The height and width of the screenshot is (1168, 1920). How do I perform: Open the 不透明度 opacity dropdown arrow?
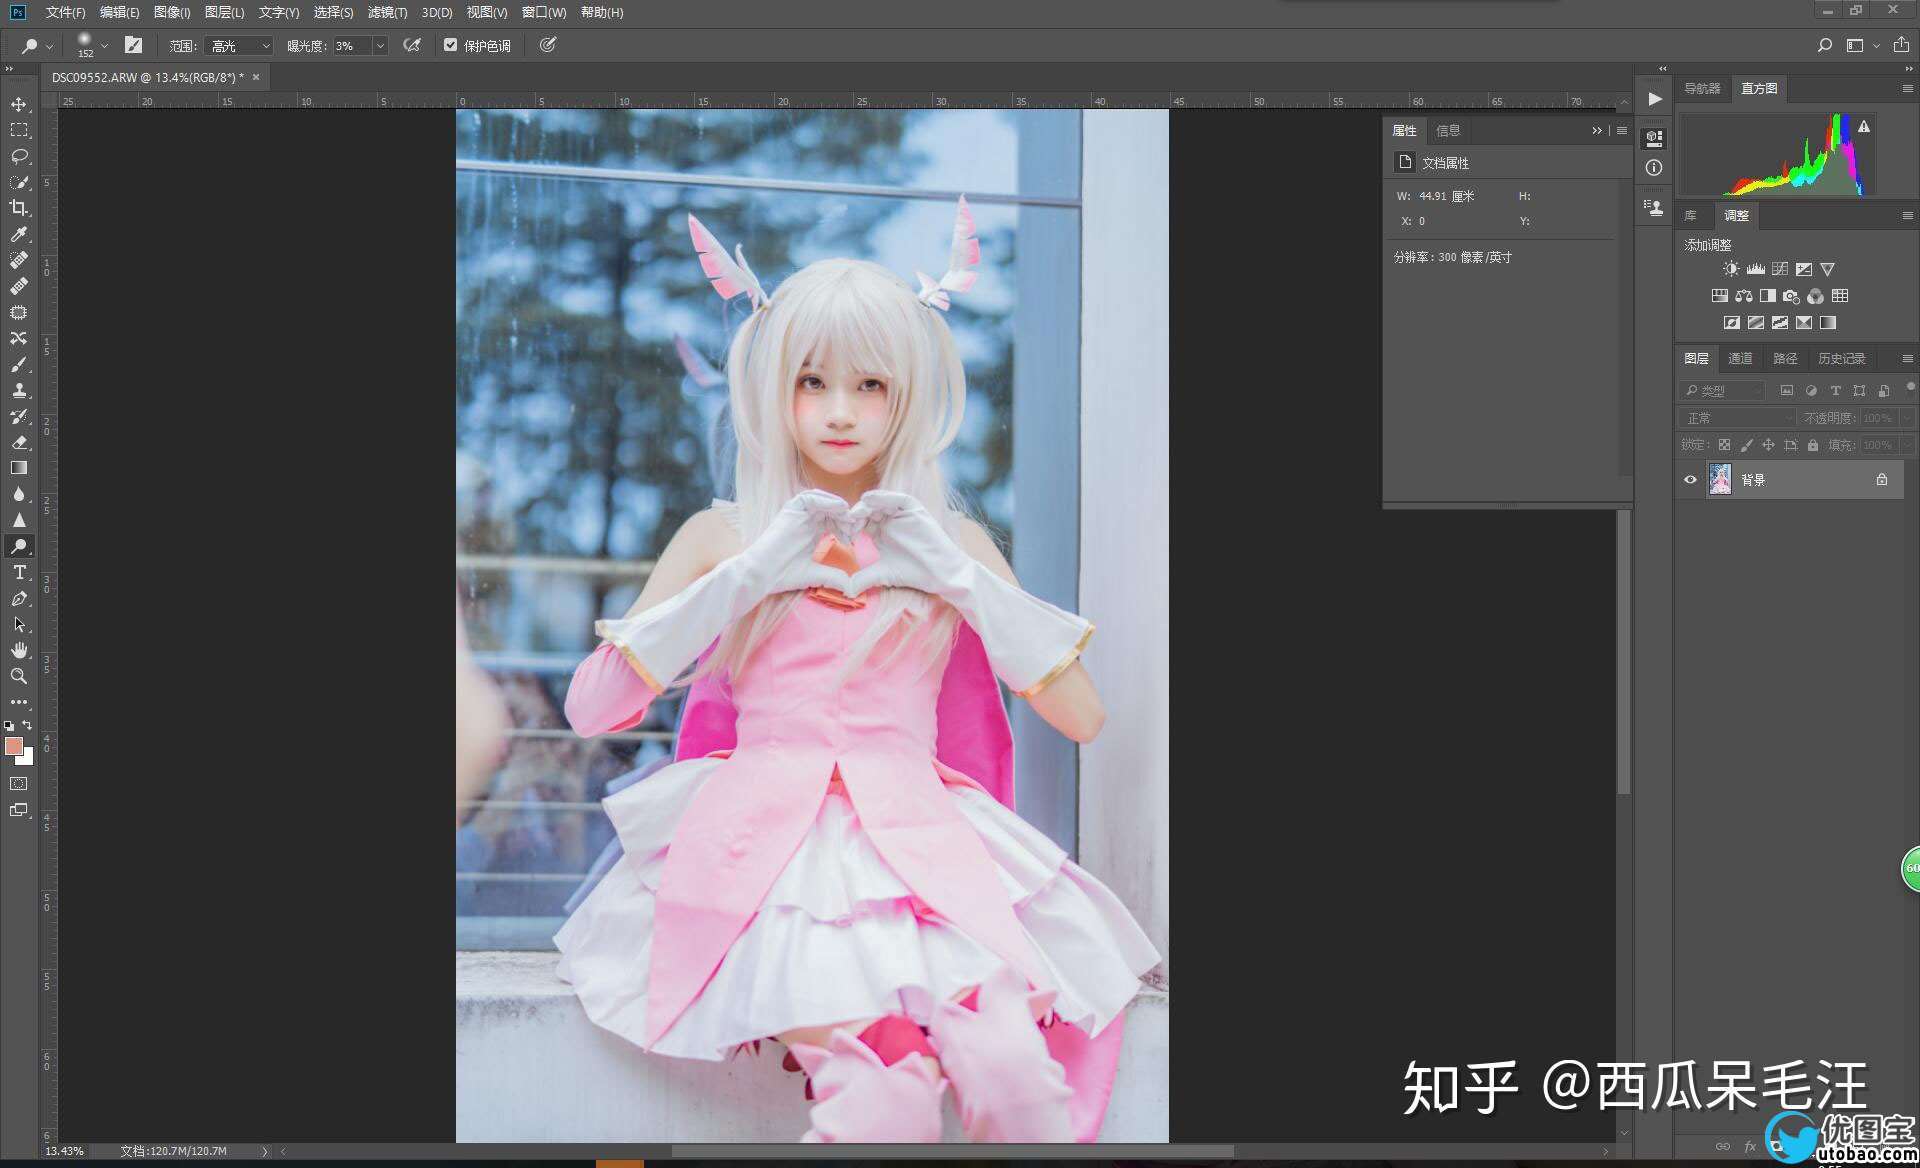(1908, 418)
